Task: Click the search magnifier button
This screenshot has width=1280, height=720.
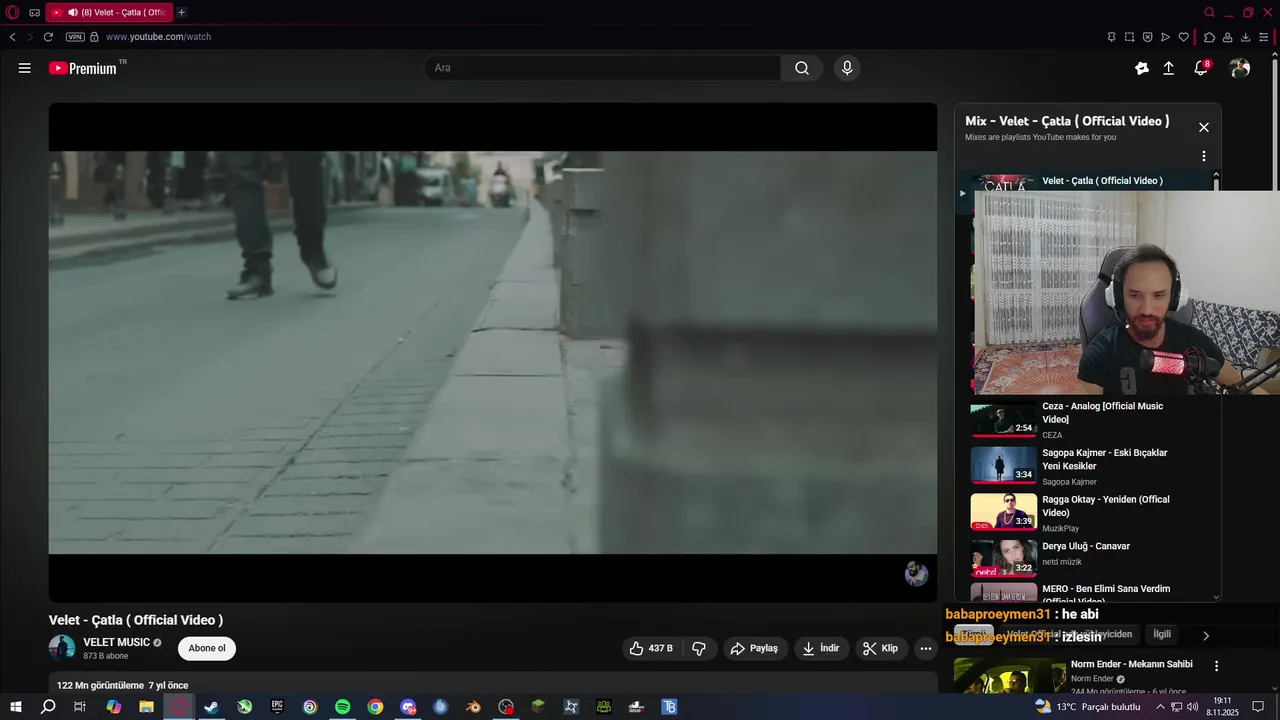Action: coord(802,68)
